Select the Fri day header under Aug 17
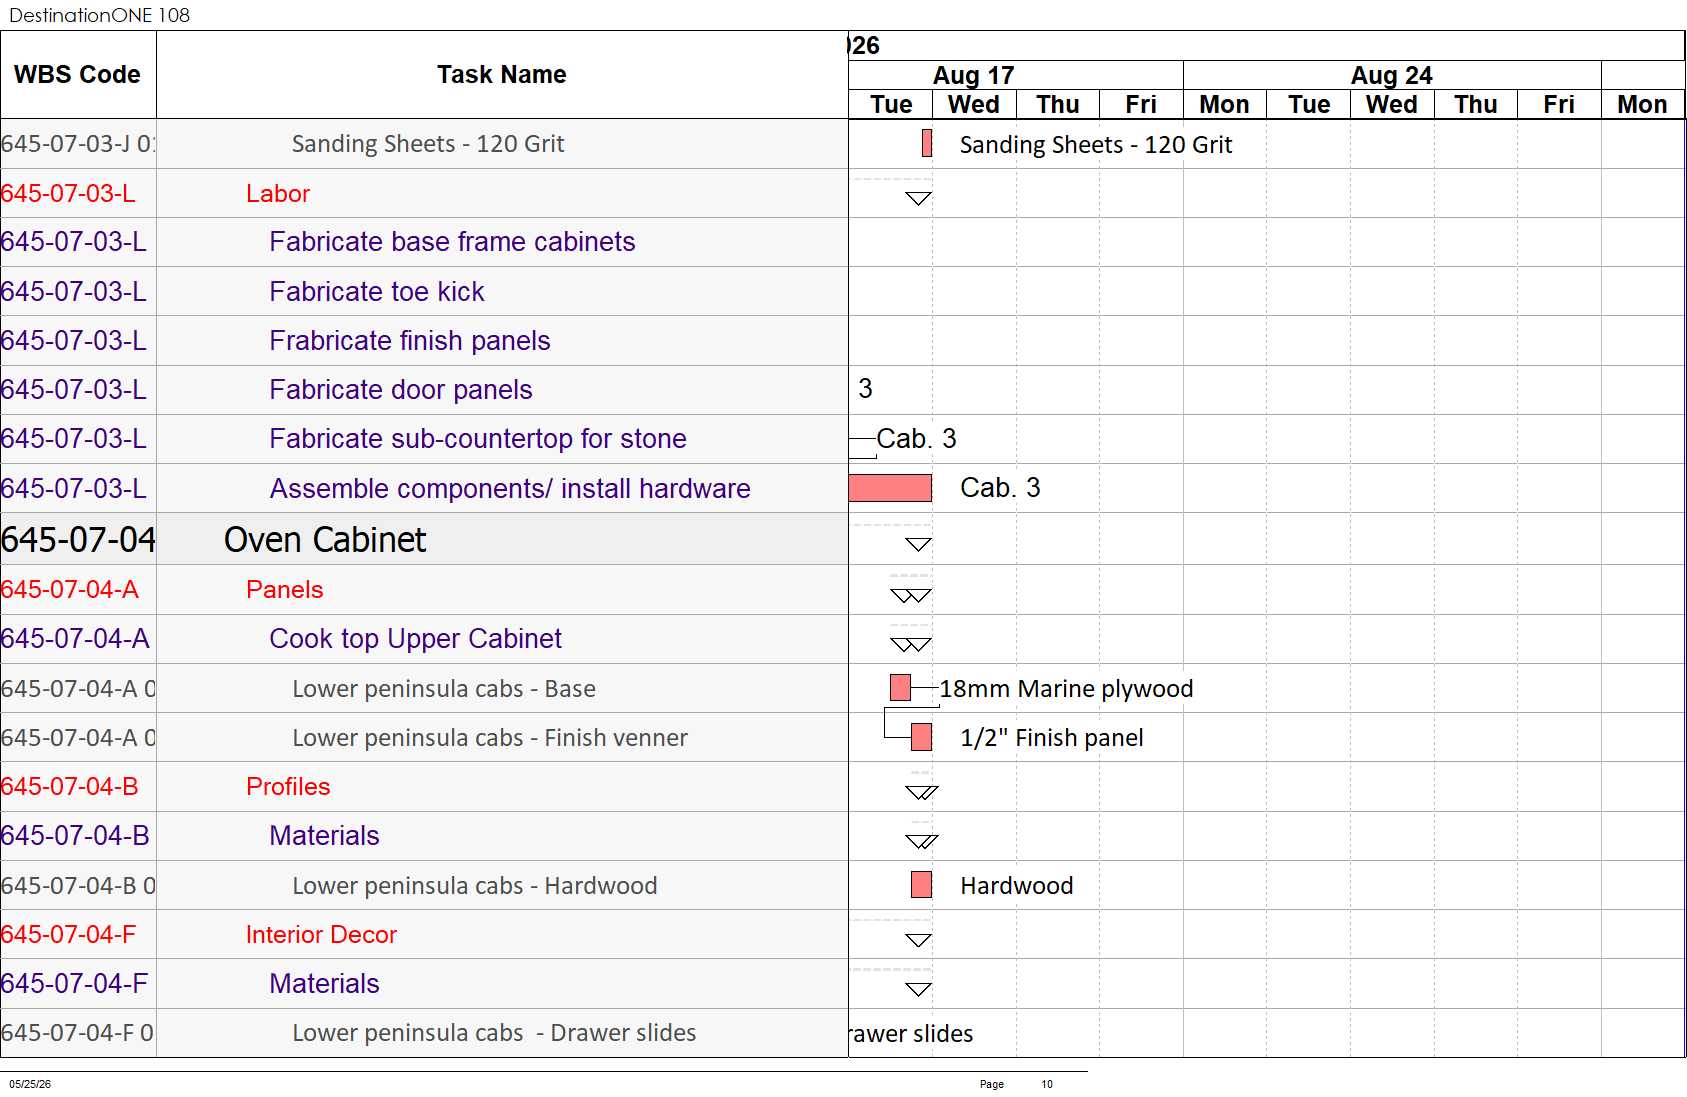 (1141, 105)
